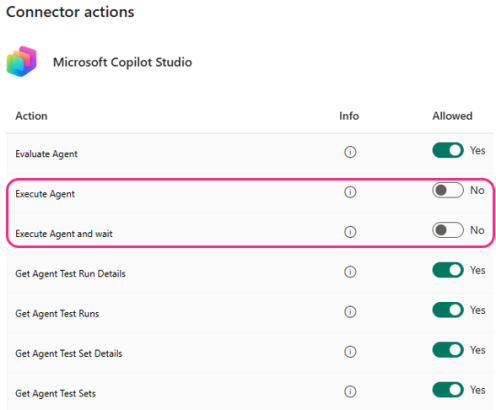Select the Get Agent Test Run Details label
The height and width of the screenshot is (410, 496).
tap(70, 274)
